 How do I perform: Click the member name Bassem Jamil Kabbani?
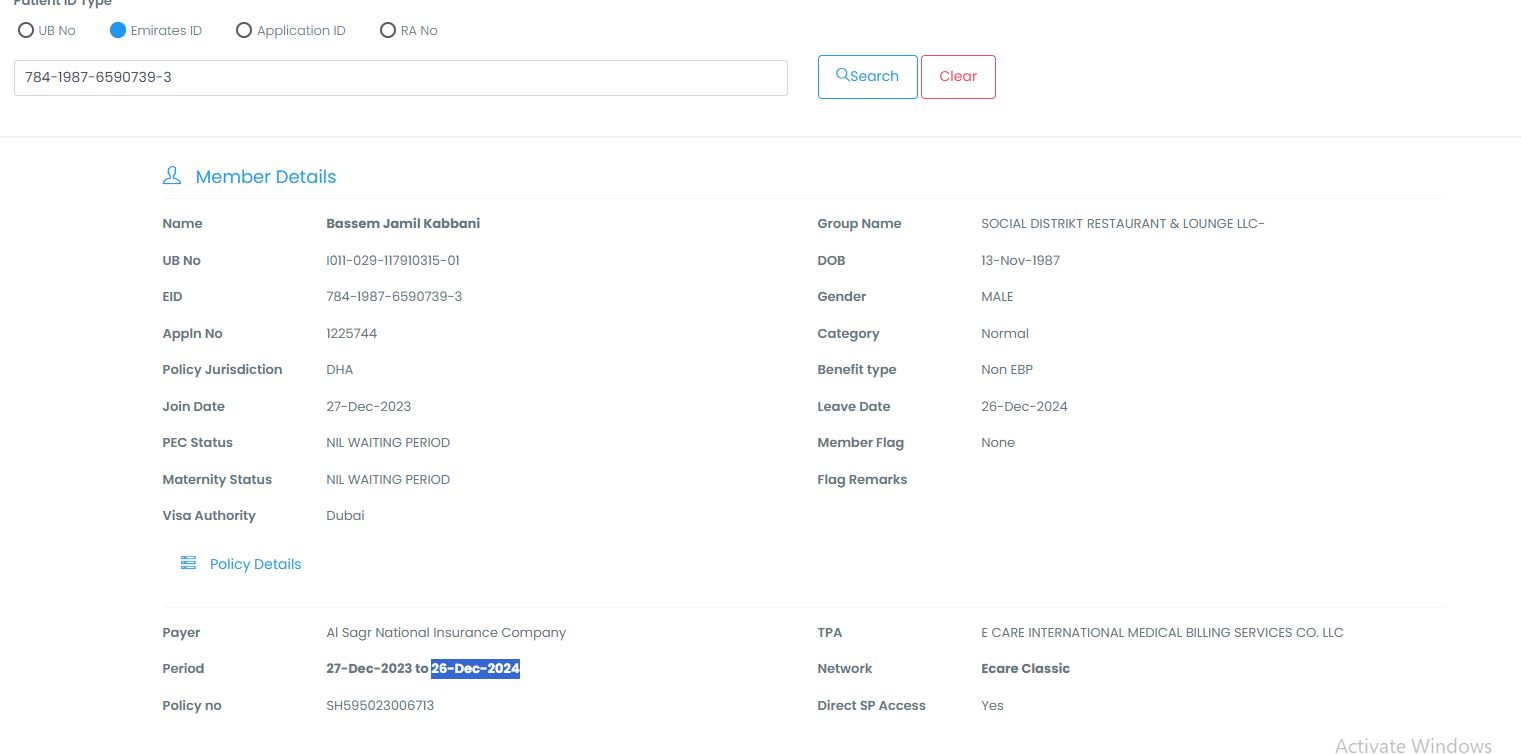click(x=403, y=223)
